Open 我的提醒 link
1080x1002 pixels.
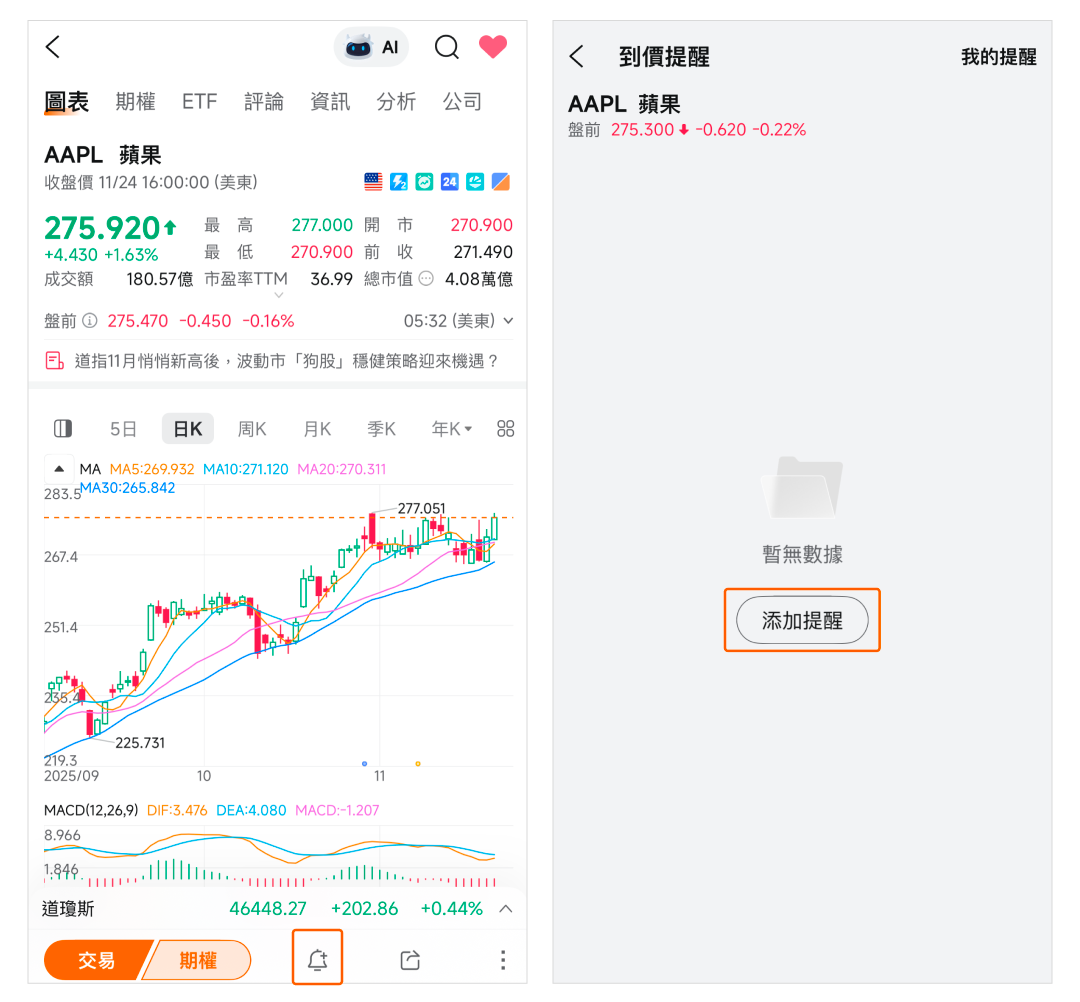998,56
